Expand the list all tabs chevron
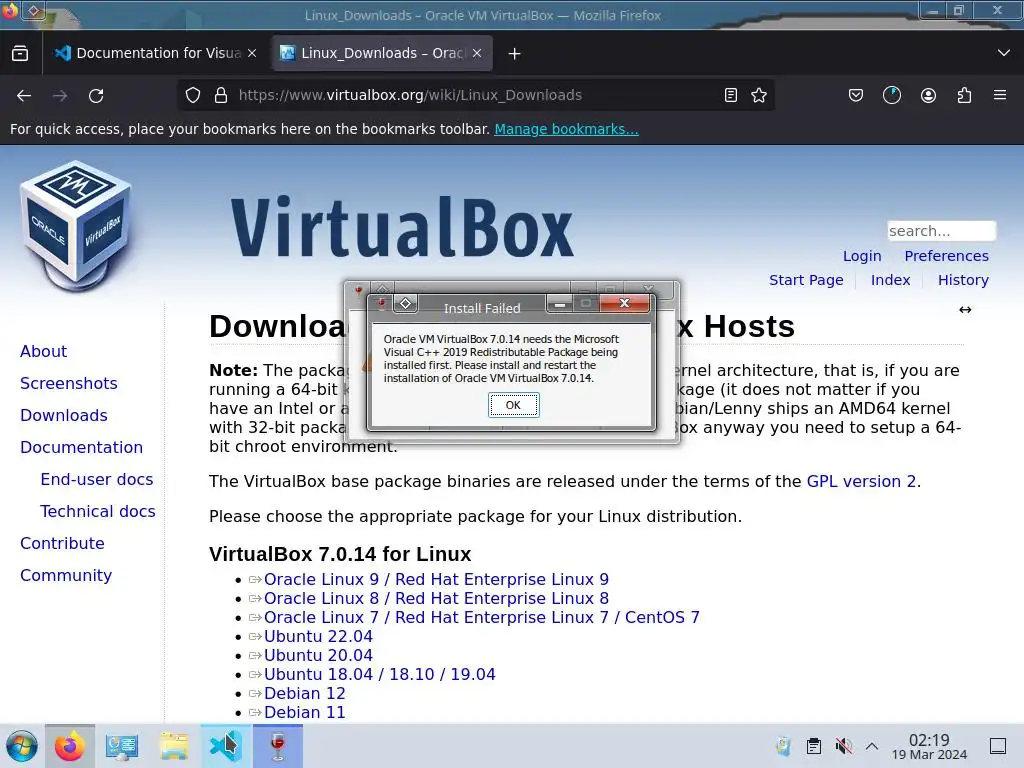The width and height of the screenshot is (1024, 768). [x=1004, y=53]
